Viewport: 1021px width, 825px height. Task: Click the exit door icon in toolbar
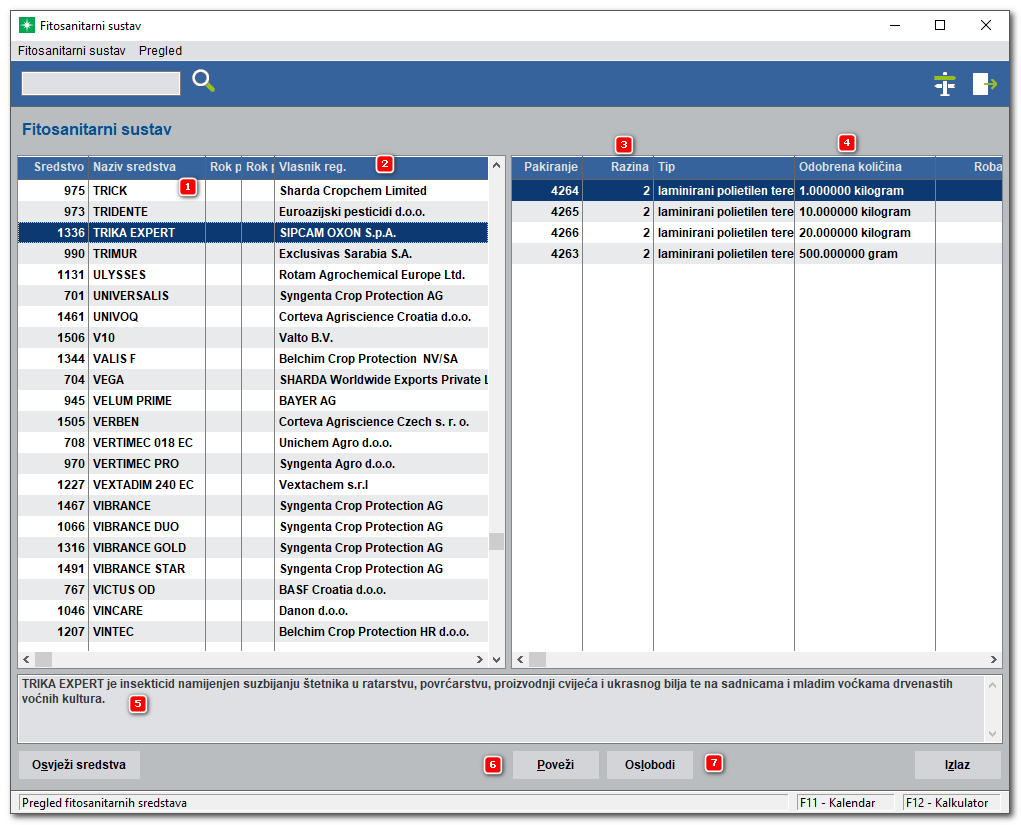[984, 84]
